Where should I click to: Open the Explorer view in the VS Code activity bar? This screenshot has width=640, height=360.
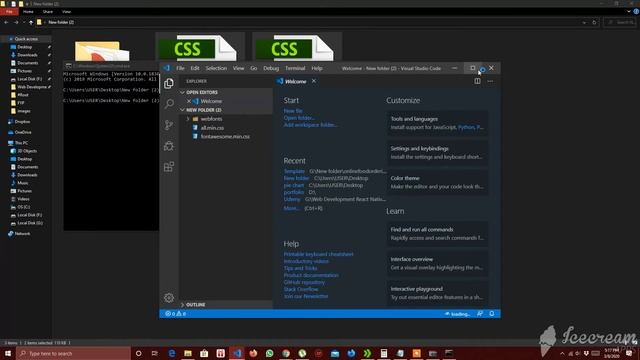(x=169, y=84)
